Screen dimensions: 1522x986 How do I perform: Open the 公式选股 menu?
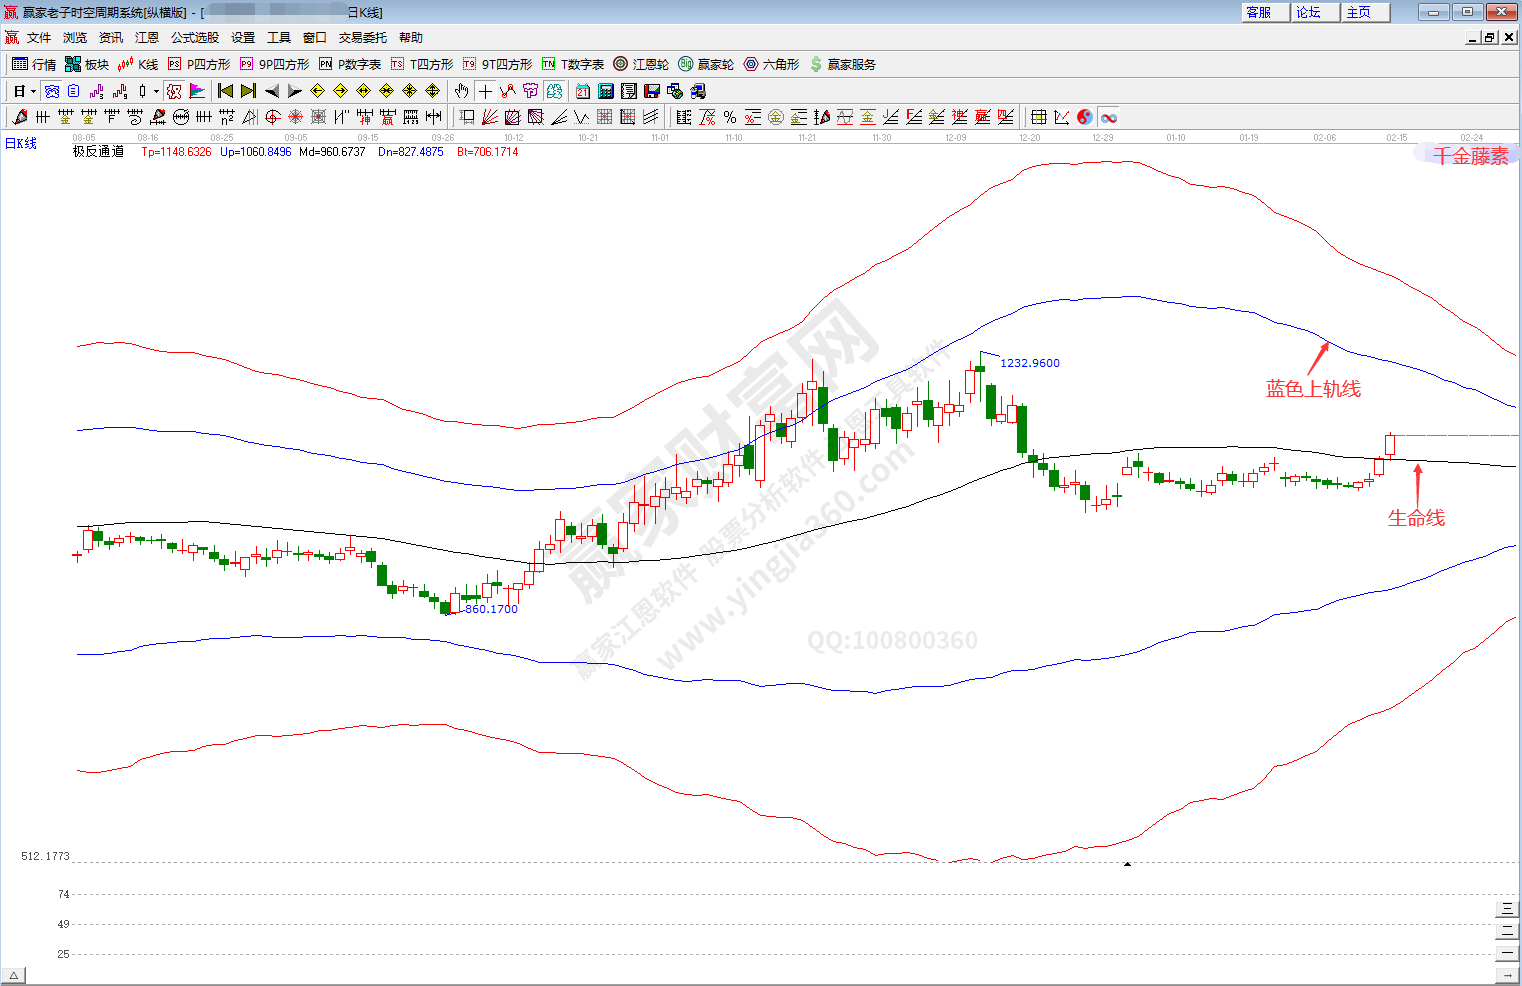[195, 37]
